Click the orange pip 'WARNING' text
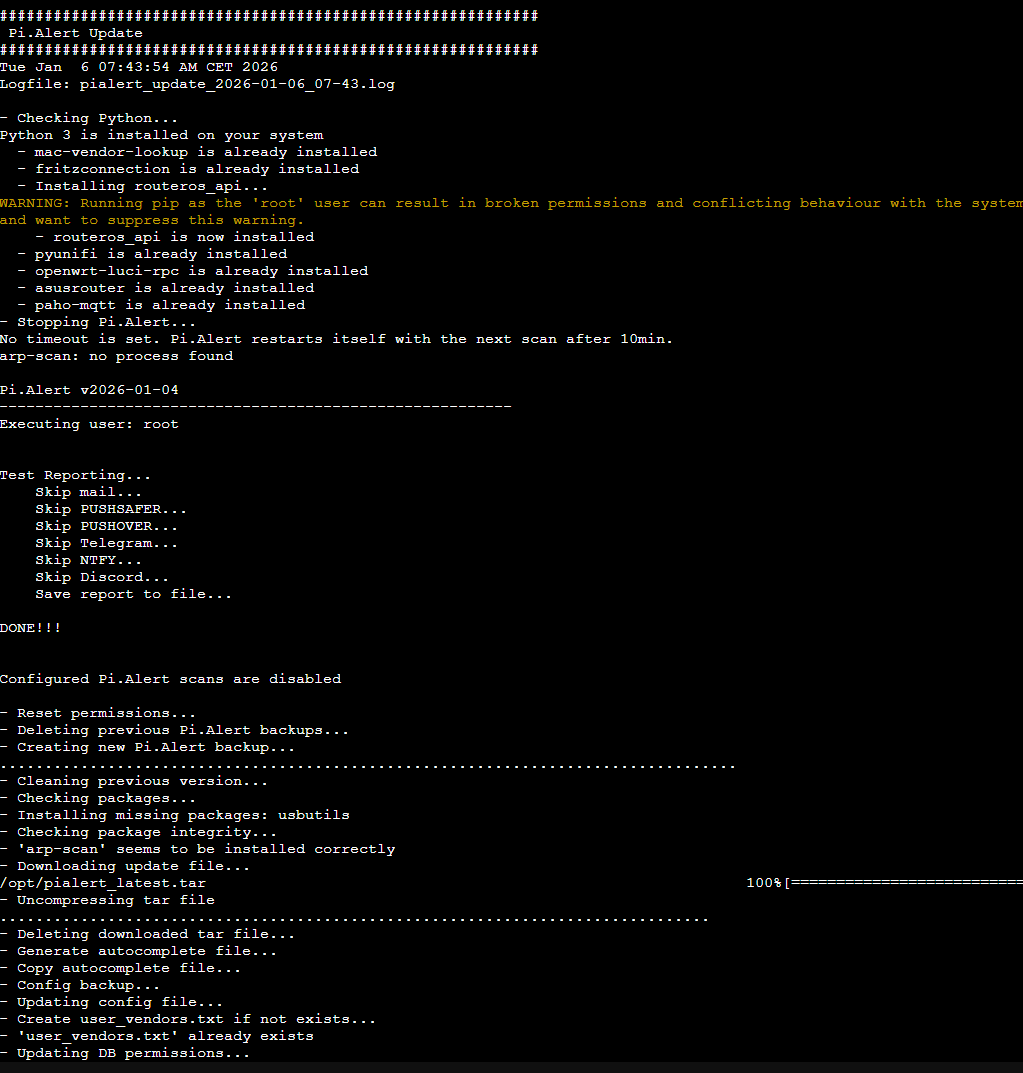The image size is (1023, 1073). pos(35,203)
